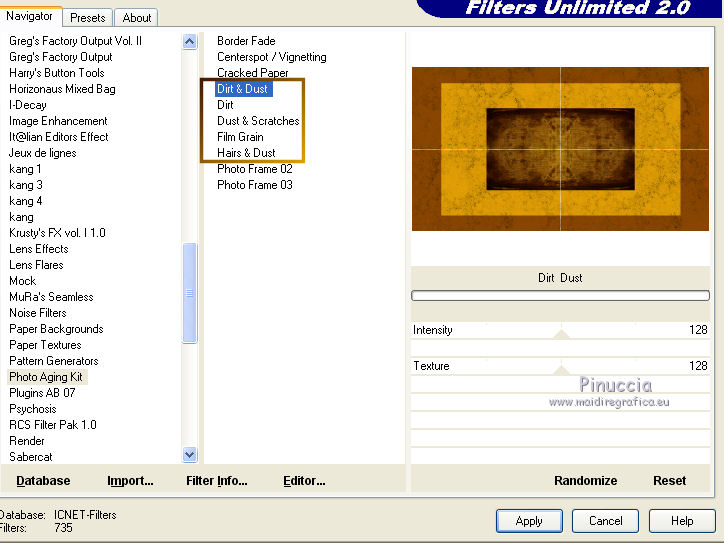Viewport: 724px width, 543px height.
Task: Switch to the Presets tab
Action: point(88,18)
